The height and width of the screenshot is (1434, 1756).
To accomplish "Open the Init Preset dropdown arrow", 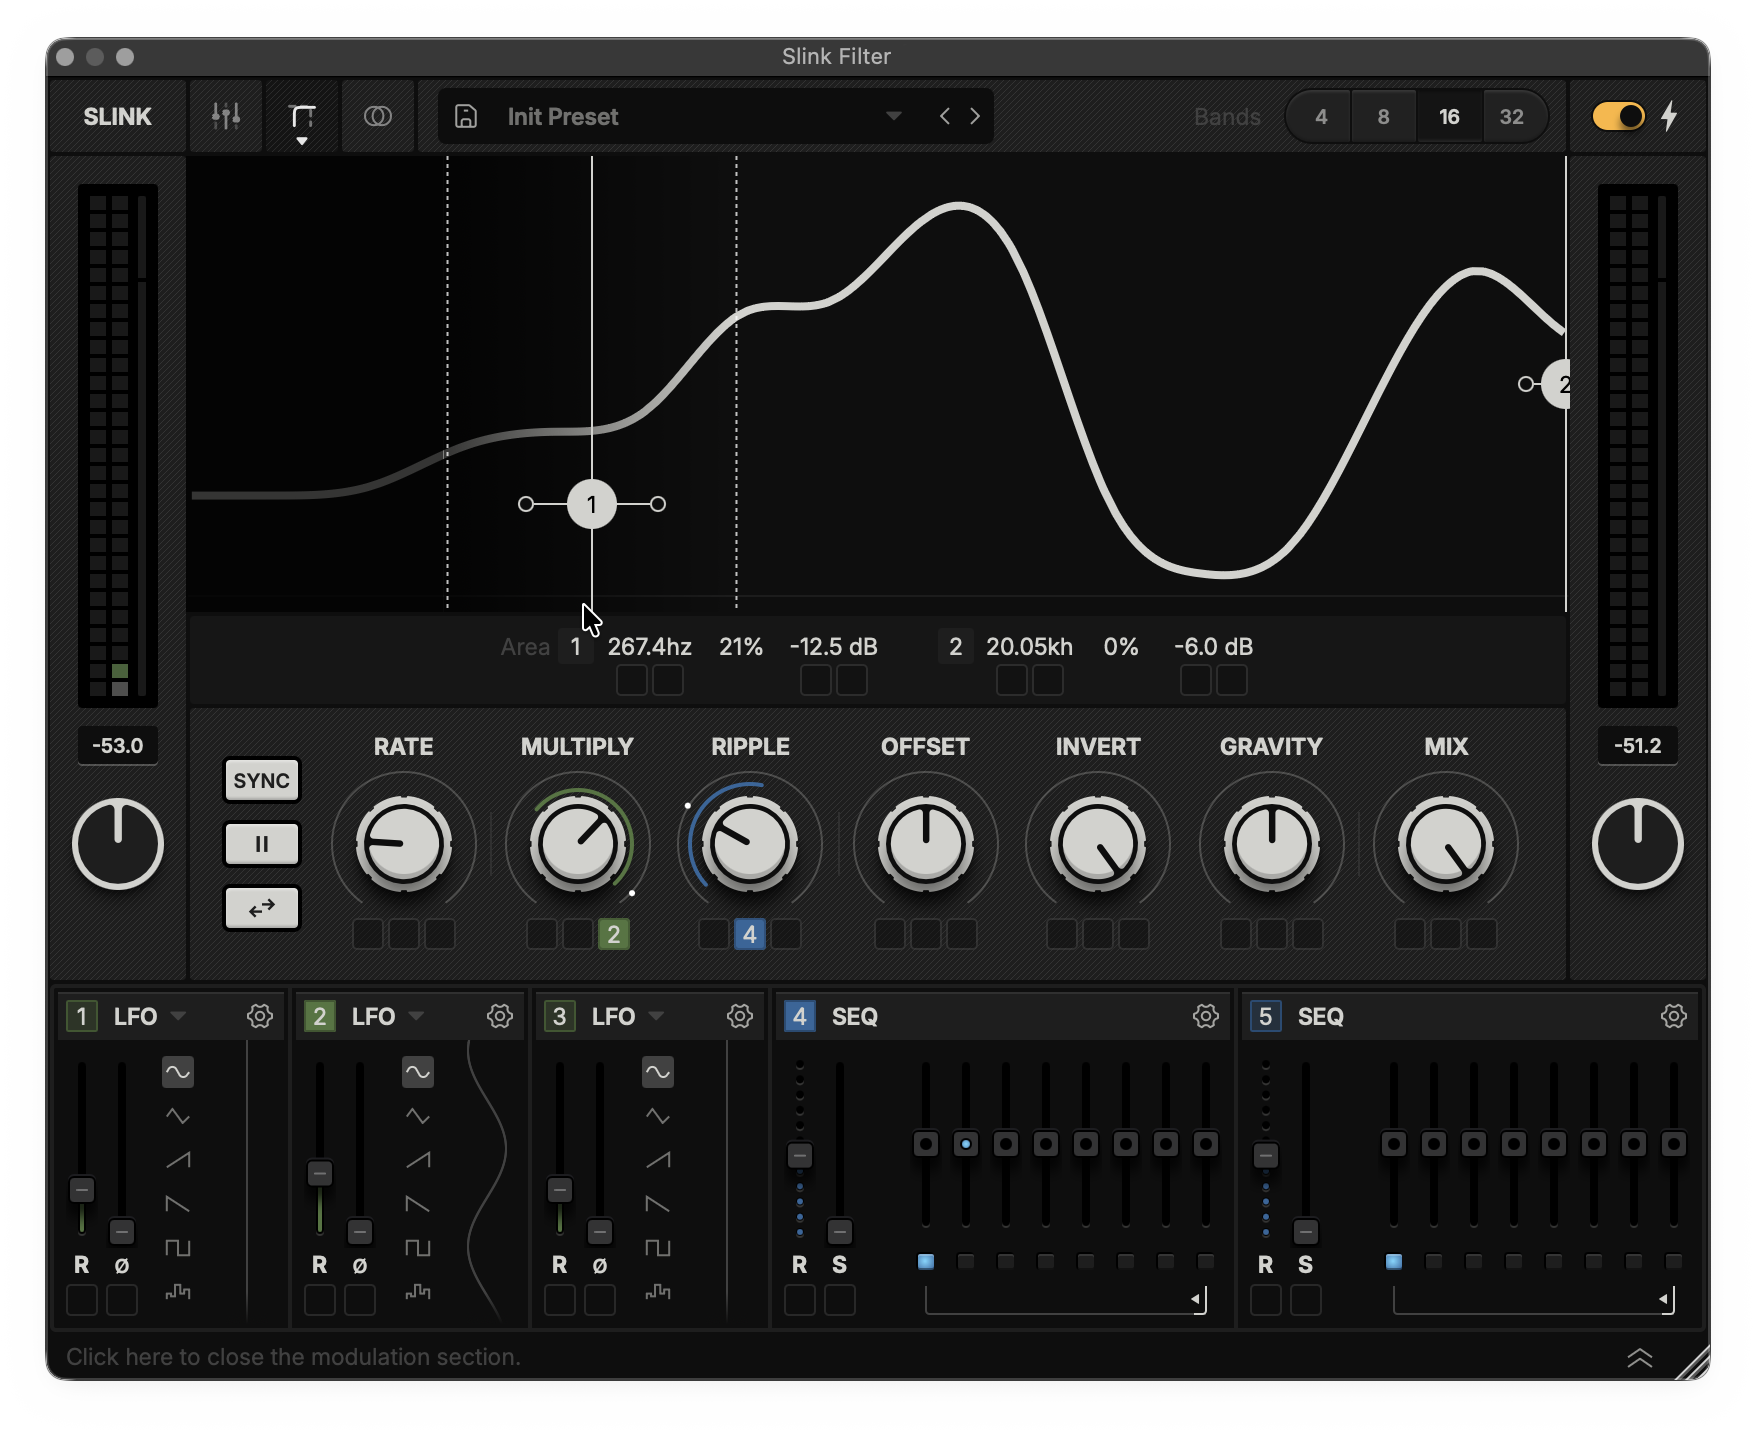I will point(894,116).
